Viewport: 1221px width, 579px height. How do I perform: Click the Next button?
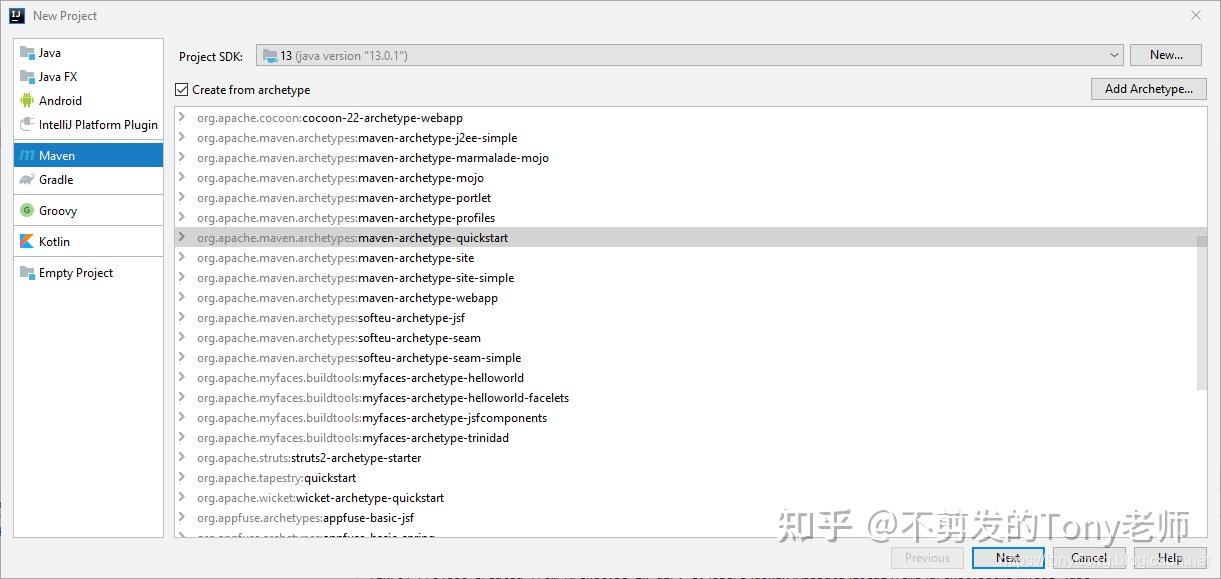pos(1008,557)
